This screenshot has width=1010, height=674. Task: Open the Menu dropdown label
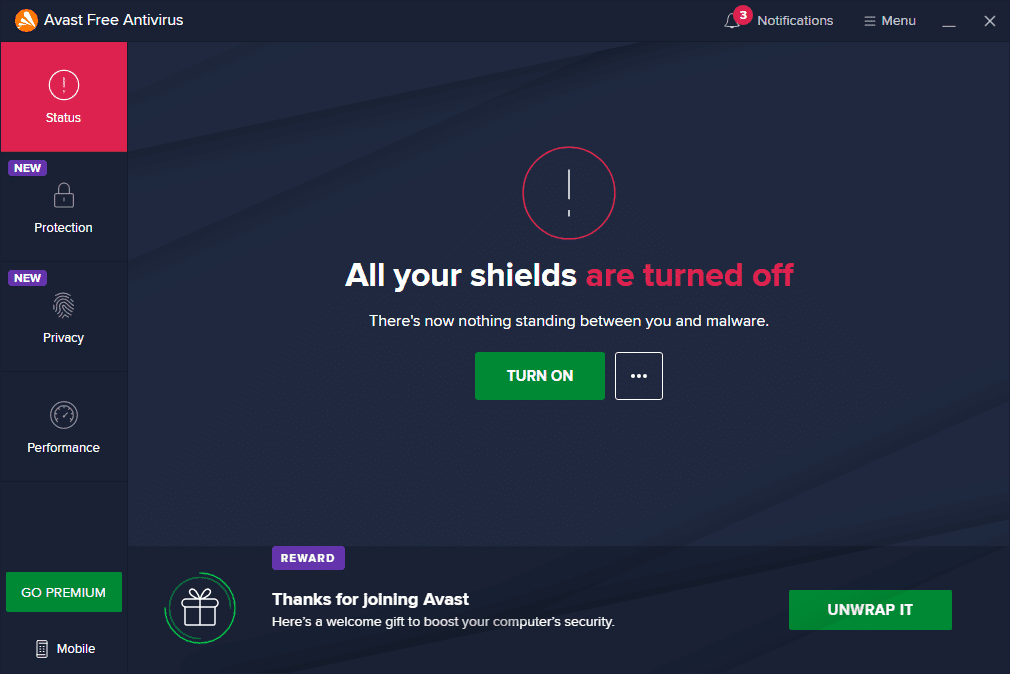[899, 21]
